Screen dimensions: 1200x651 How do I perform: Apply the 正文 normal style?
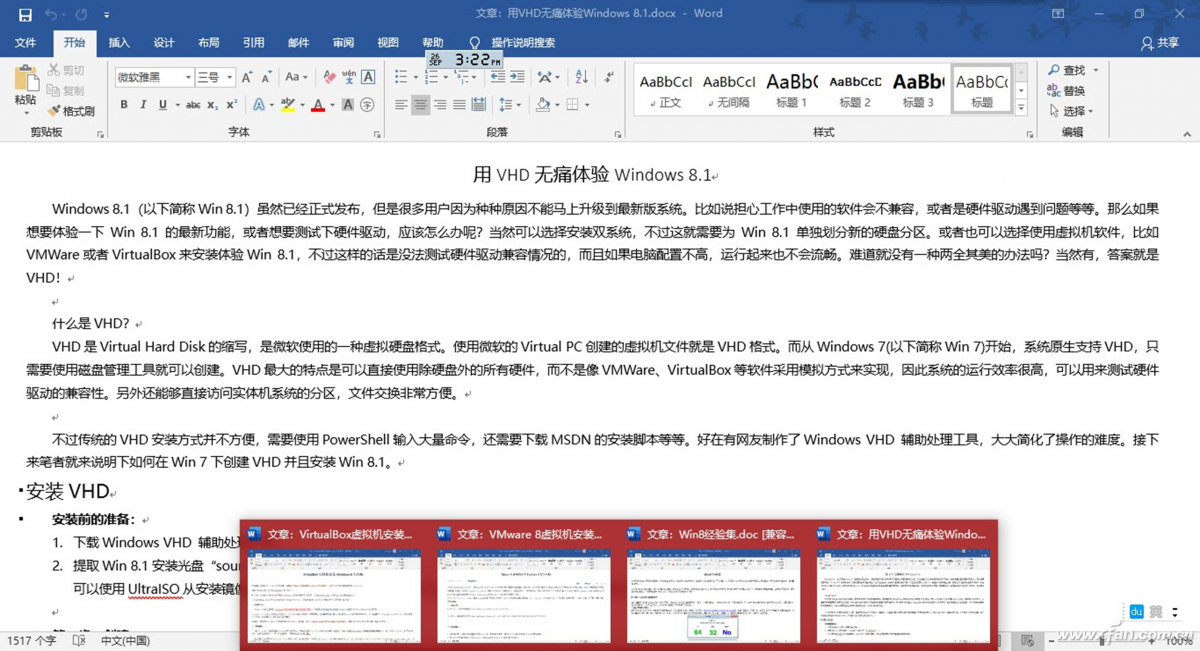point(666,90)
